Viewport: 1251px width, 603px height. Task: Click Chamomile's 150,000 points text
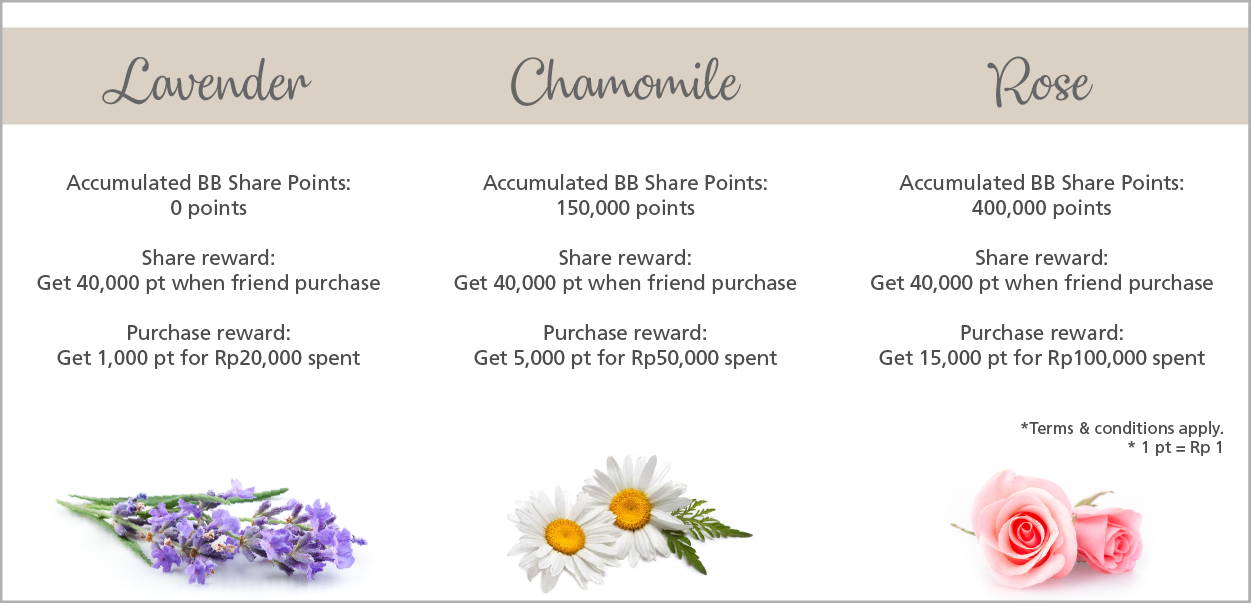625,208
